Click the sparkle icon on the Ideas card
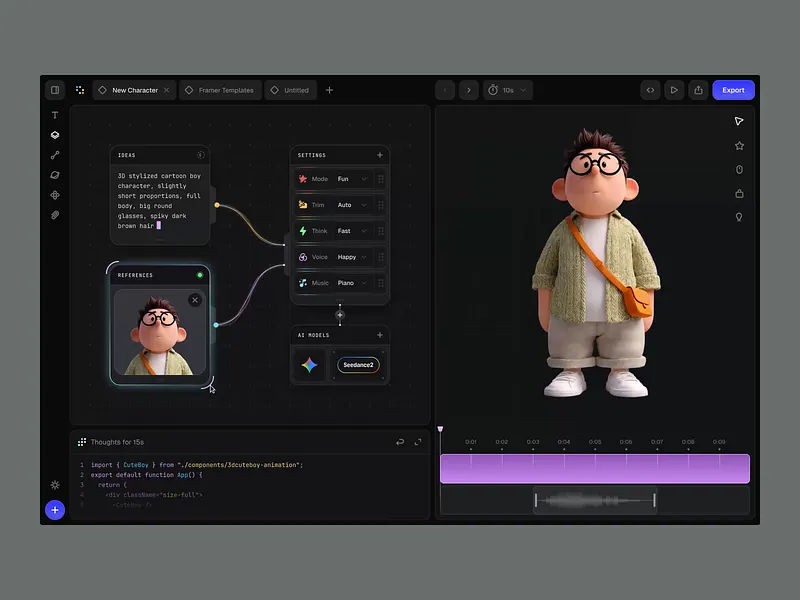The width and height of the screenshot is (800, 600). [202, 155]
